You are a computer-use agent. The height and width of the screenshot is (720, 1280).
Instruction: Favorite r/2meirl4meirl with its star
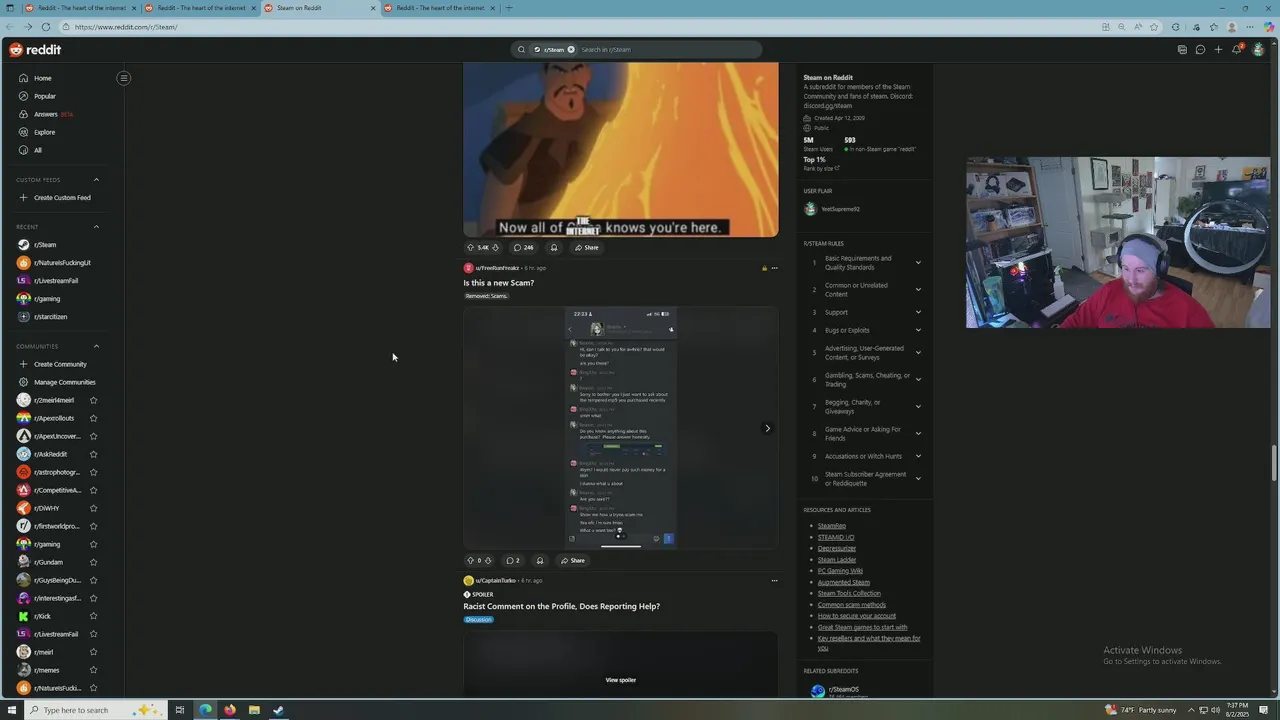[93, 400]
